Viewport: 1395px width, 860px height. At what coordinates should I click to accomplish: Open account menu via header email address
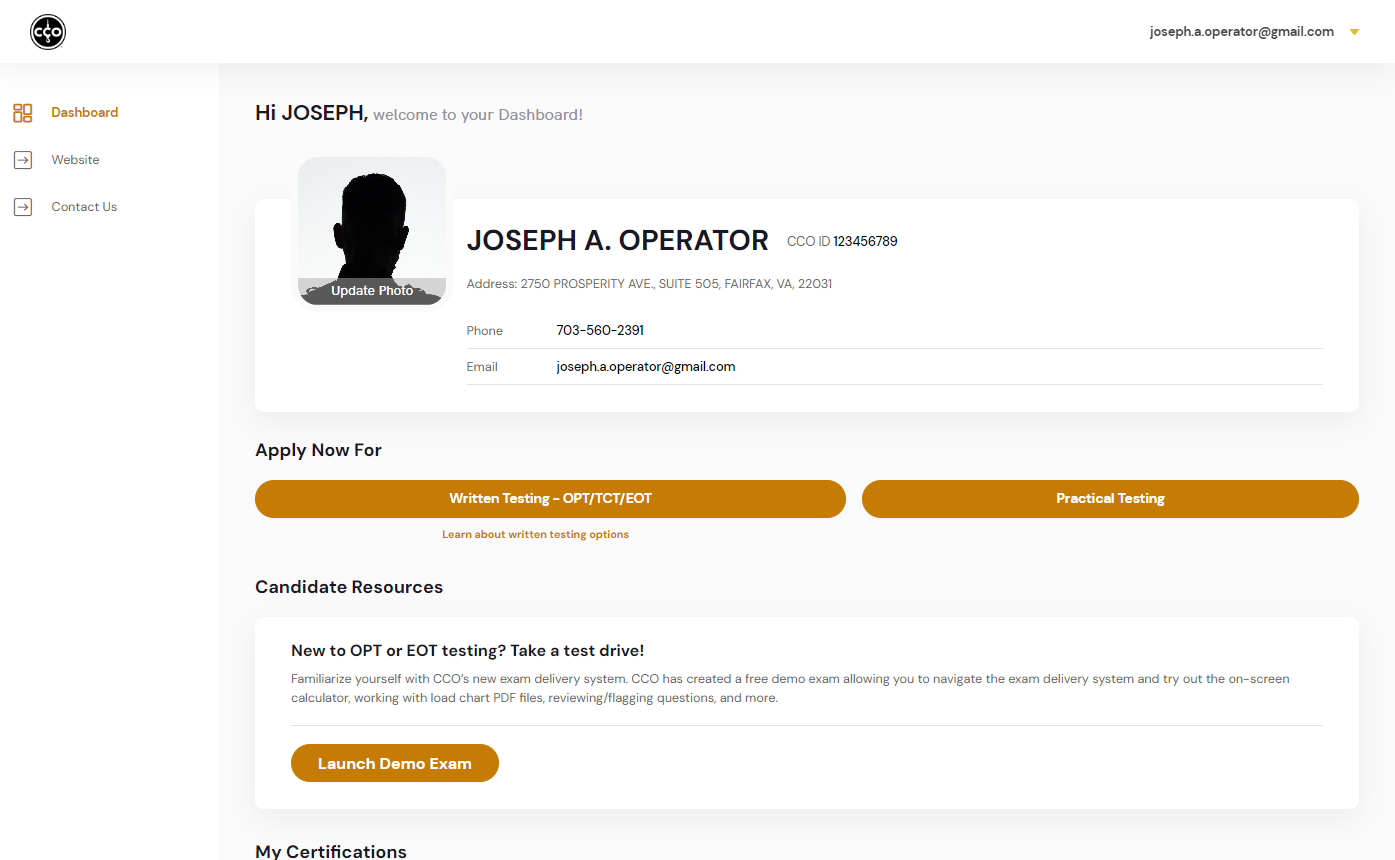[x=1241, y=32]
